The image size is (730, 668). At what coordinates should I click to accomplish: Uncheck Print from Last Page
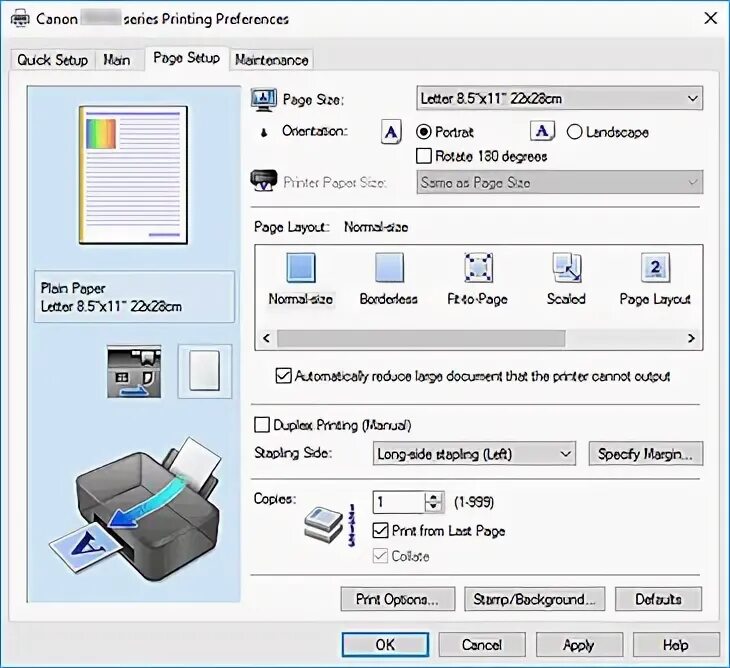(x=380, y=530)
